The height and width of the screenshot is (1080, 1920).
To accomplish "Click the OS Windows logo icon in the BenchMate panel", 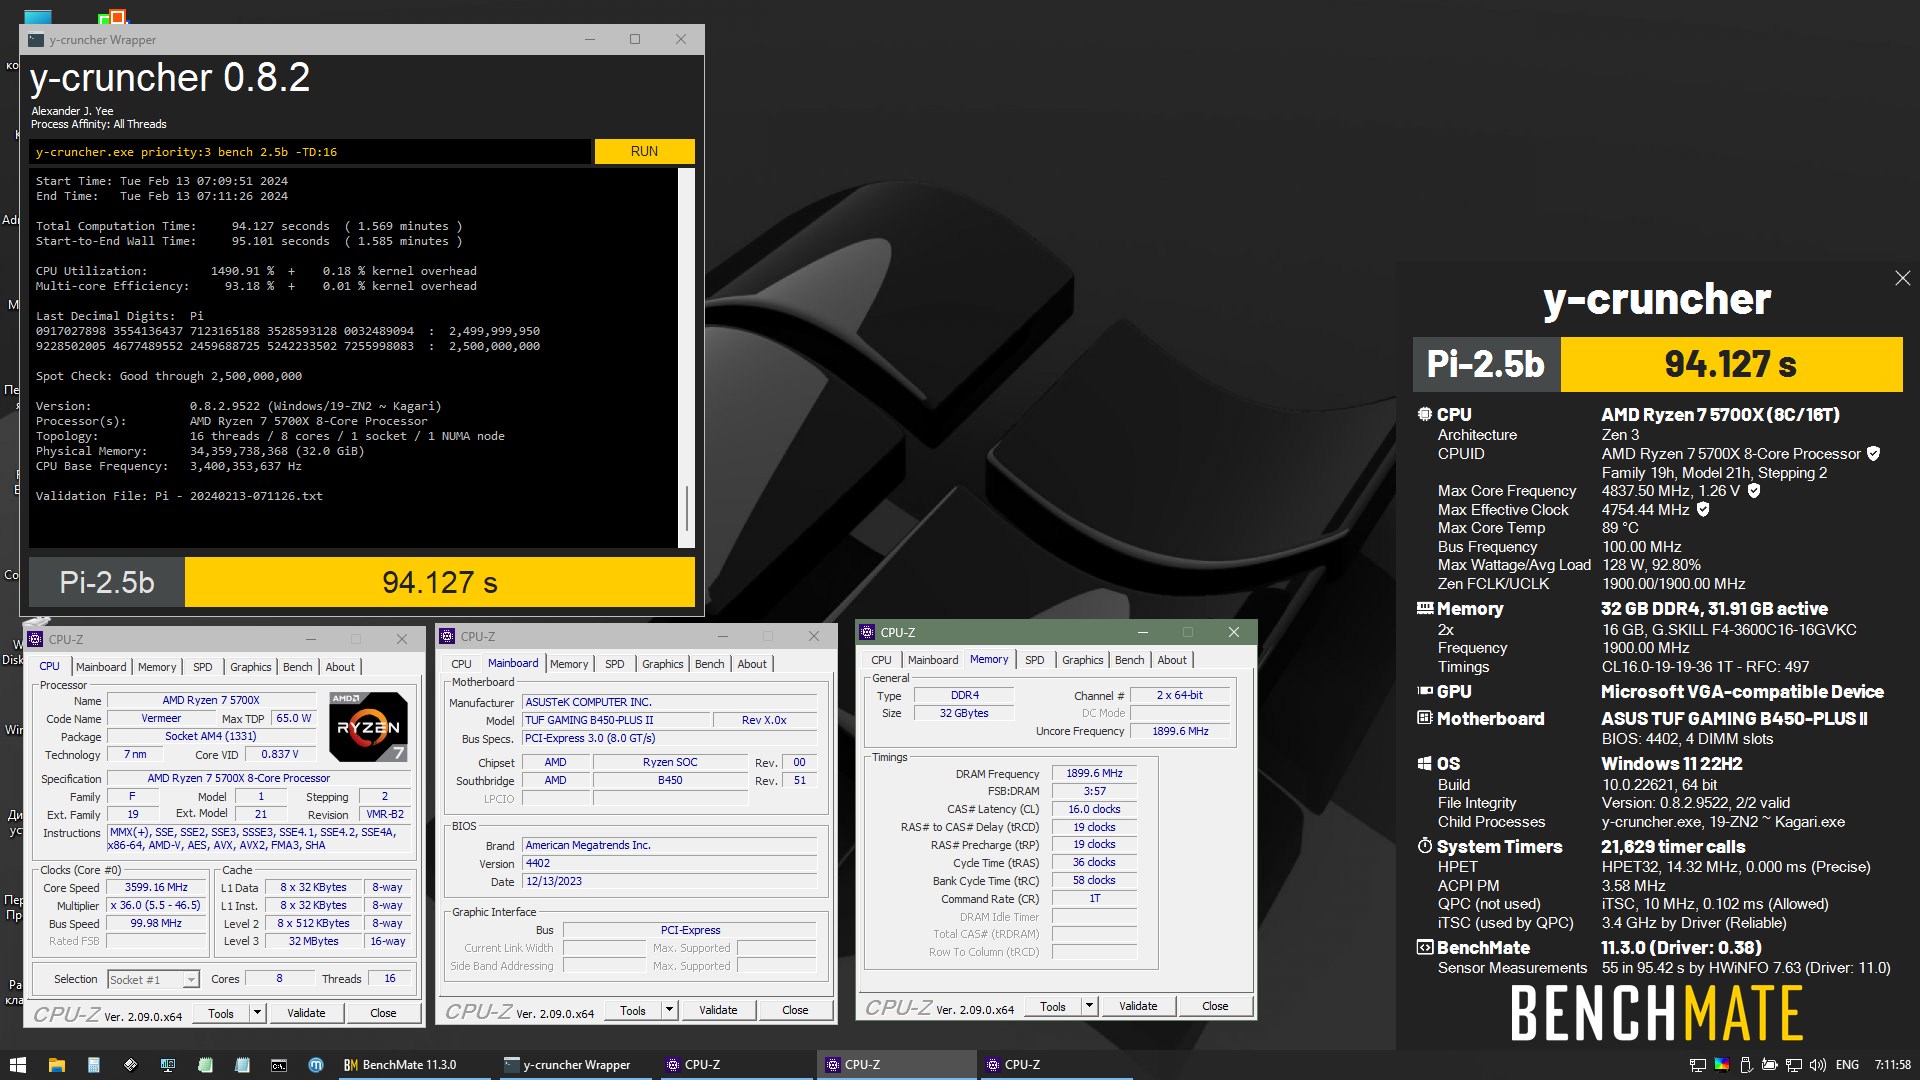I will click(1425, 763).
